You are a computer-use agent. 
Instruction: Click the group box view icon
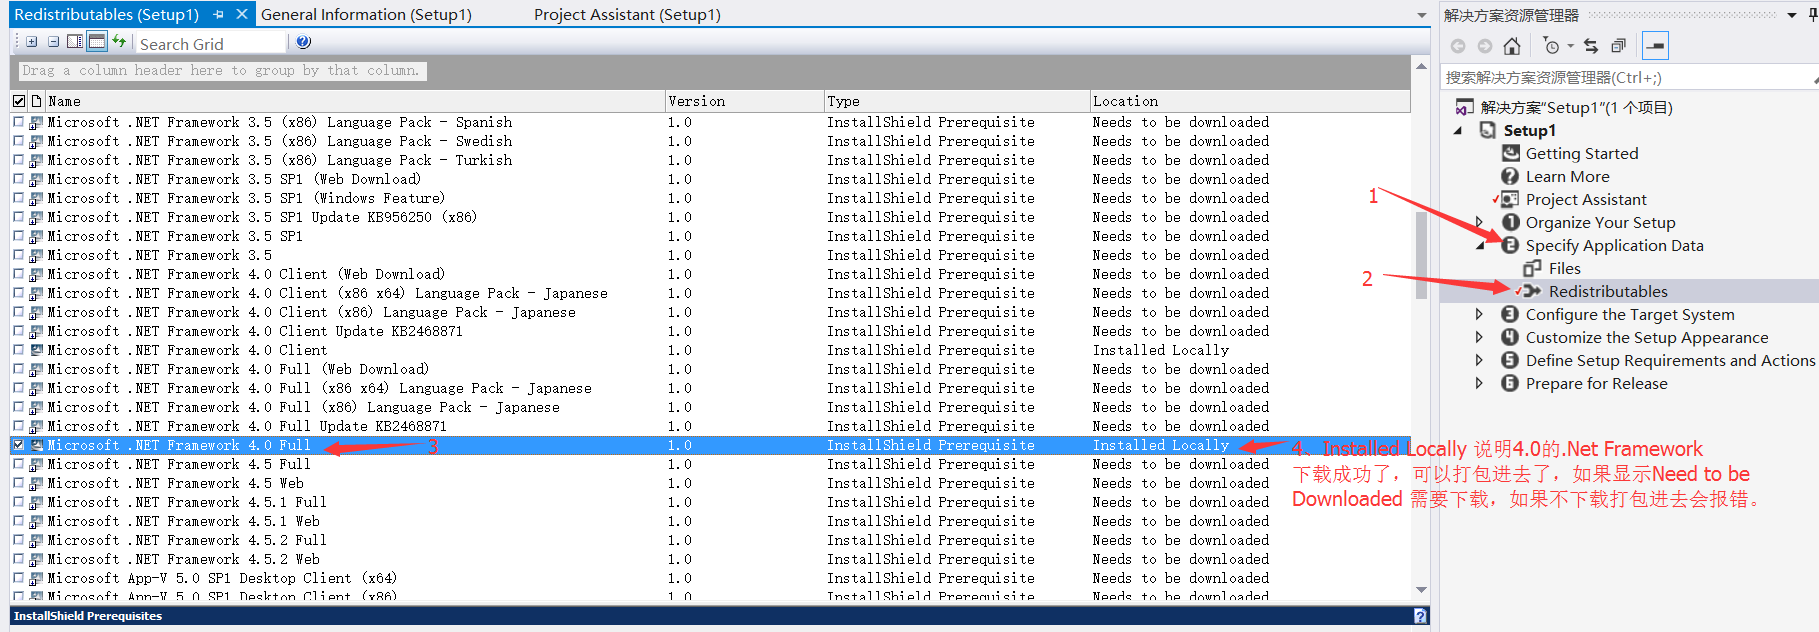point(97,42)
